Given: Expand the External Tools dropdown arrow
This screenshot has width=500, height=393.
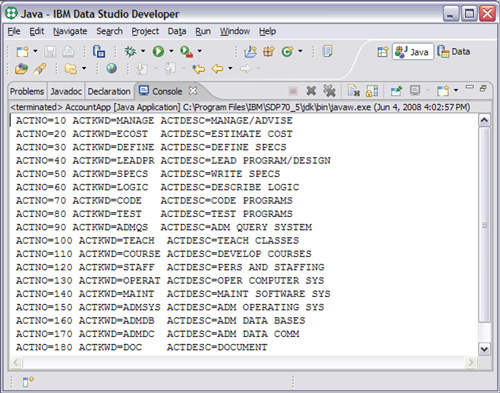Looking at the screenshot, I should pyautogui.click(x=200, y=51).
